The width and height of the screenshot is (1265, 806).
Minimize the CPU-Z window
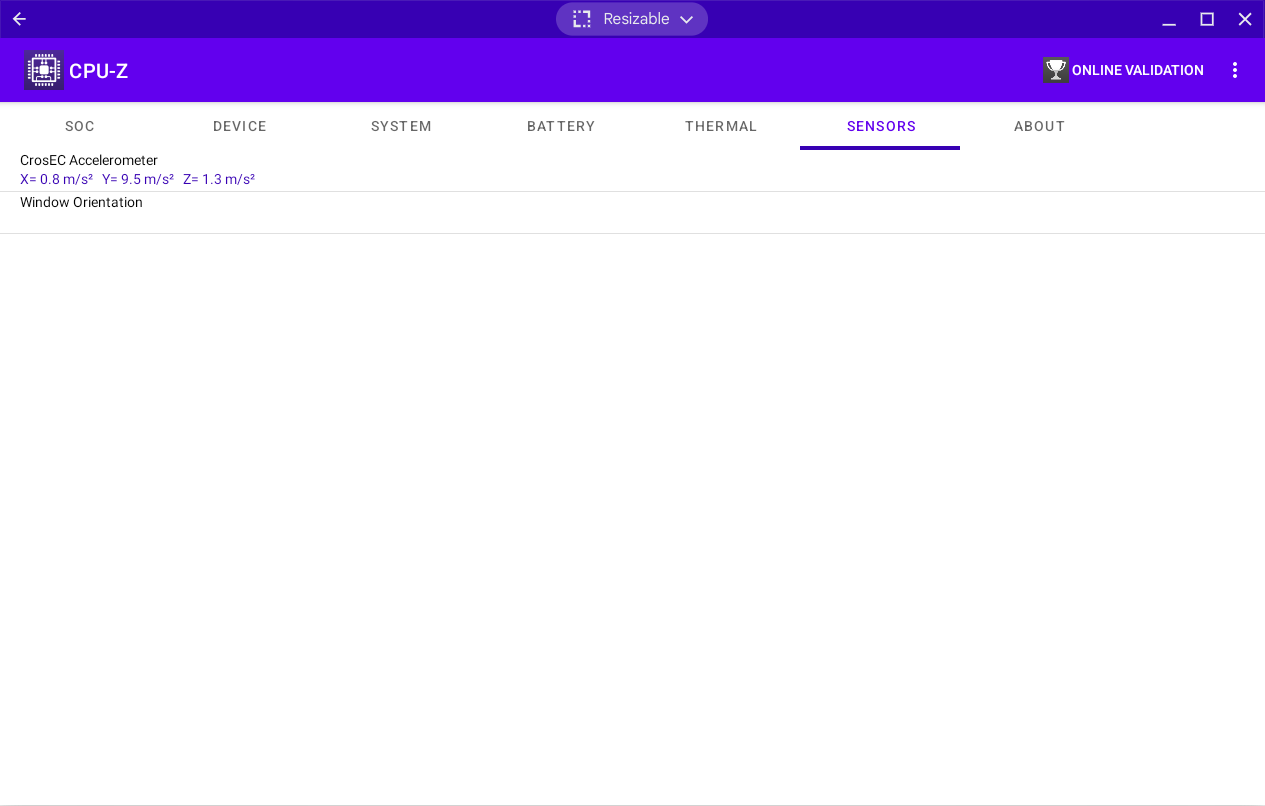(1169, 19)
